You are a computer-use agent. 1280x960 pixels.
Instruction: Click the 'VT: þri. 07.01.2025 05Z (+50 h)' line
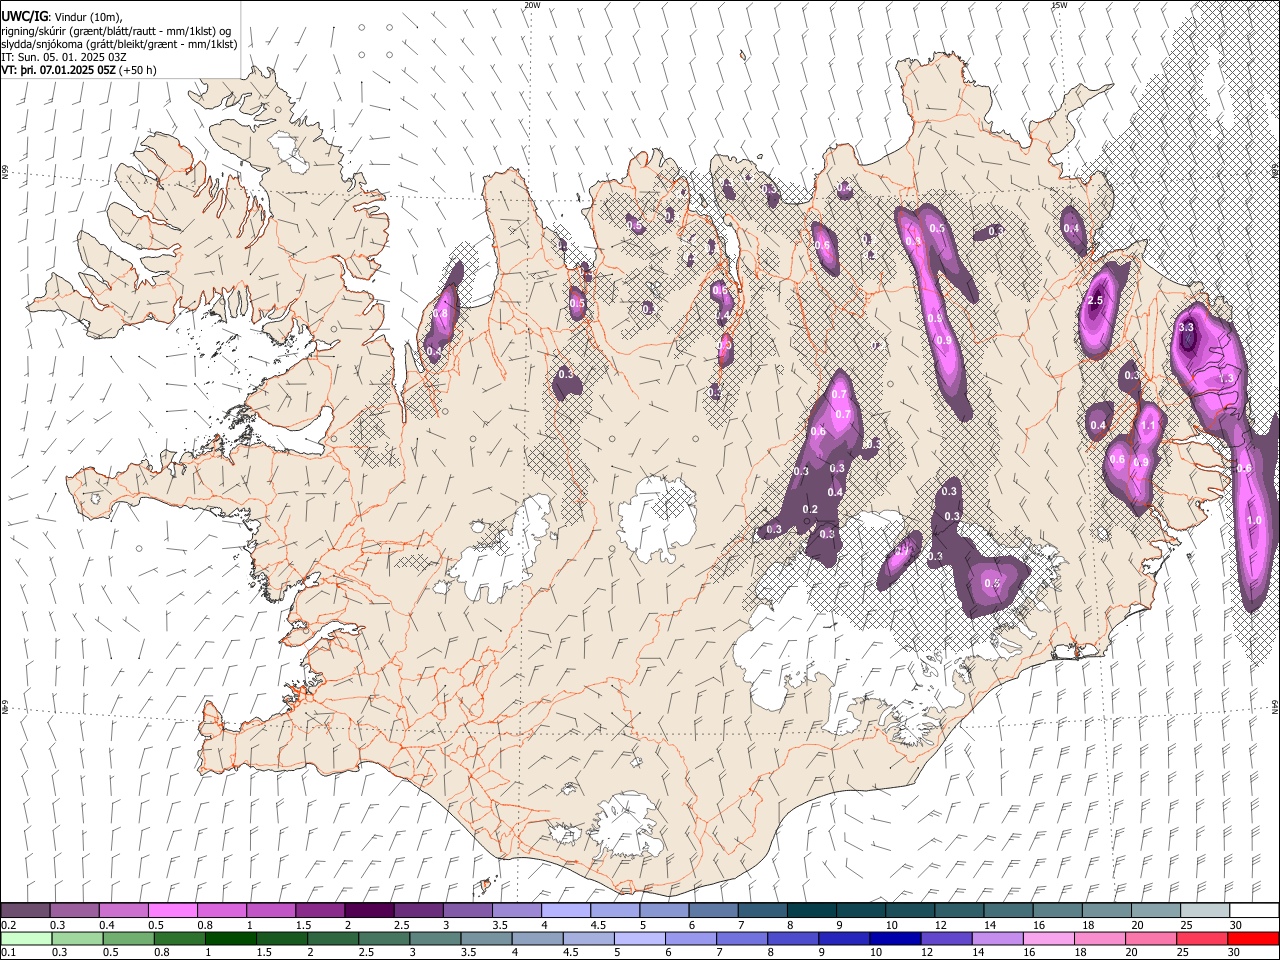coord(78,71)
